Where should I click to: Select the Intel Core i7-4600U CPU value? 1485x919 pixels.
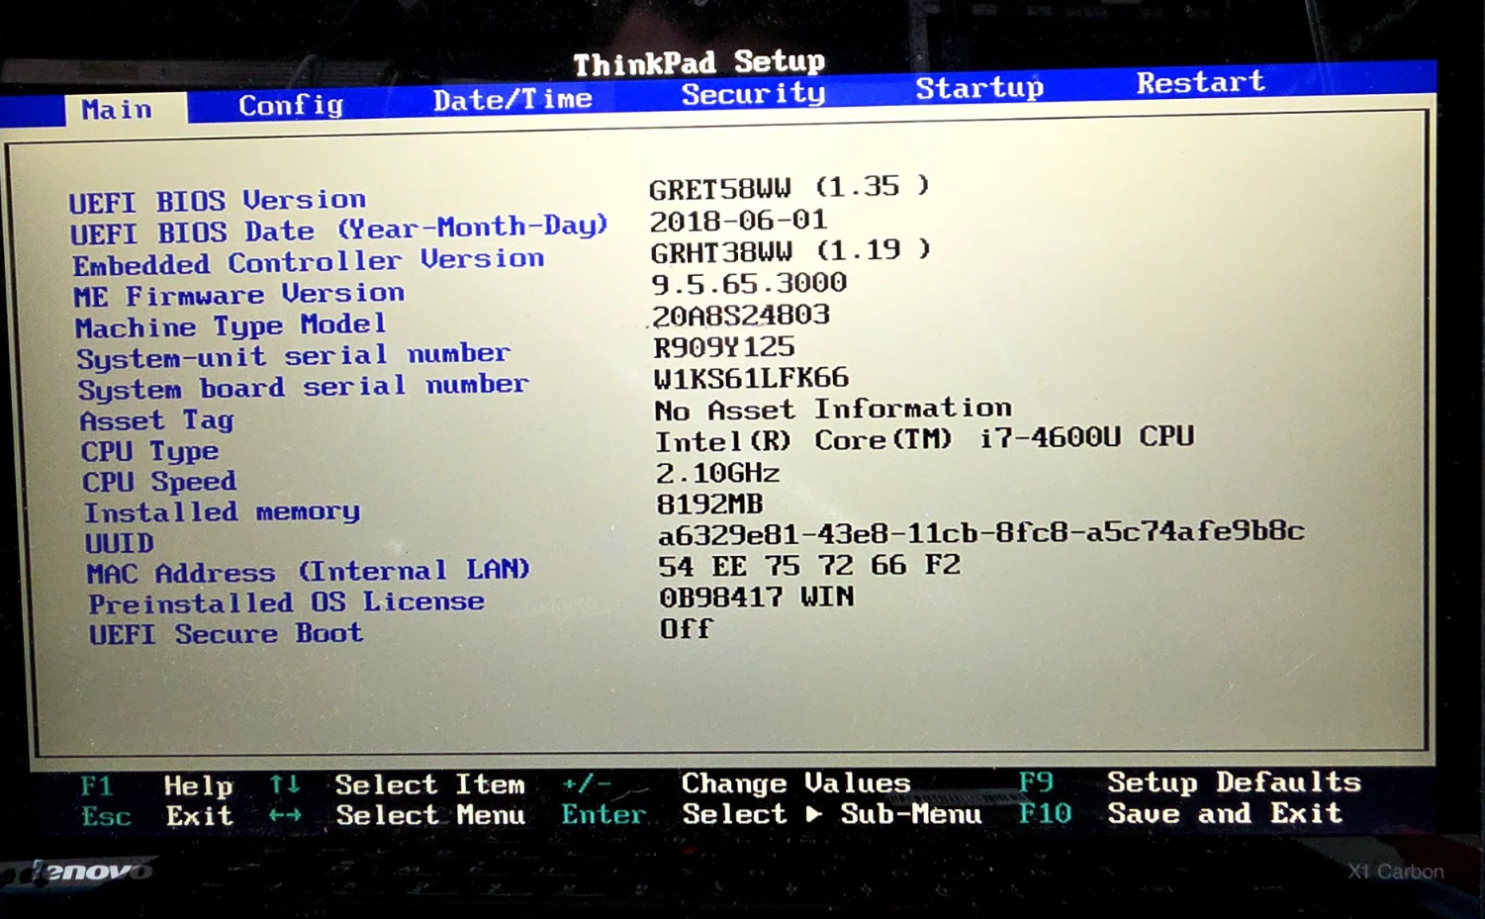(925, 439)
